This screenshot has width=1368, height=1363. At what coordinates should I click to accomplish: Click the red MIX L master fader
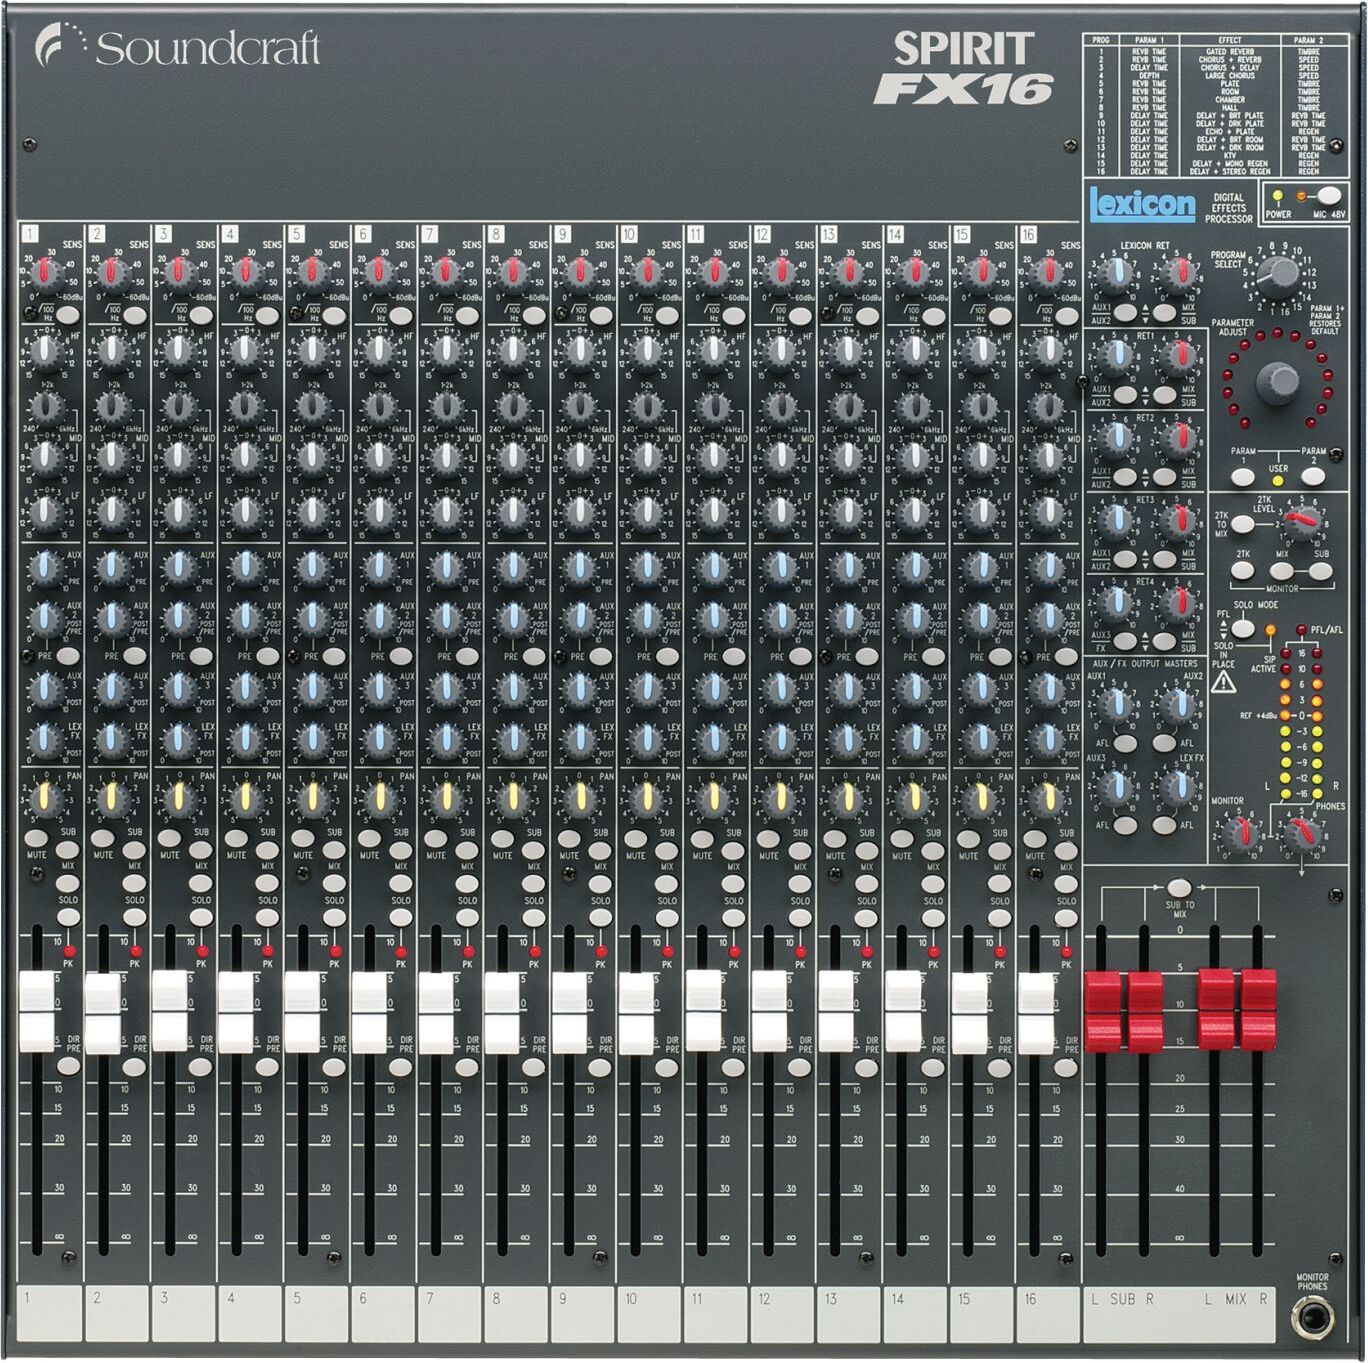click(1216, 1009)
